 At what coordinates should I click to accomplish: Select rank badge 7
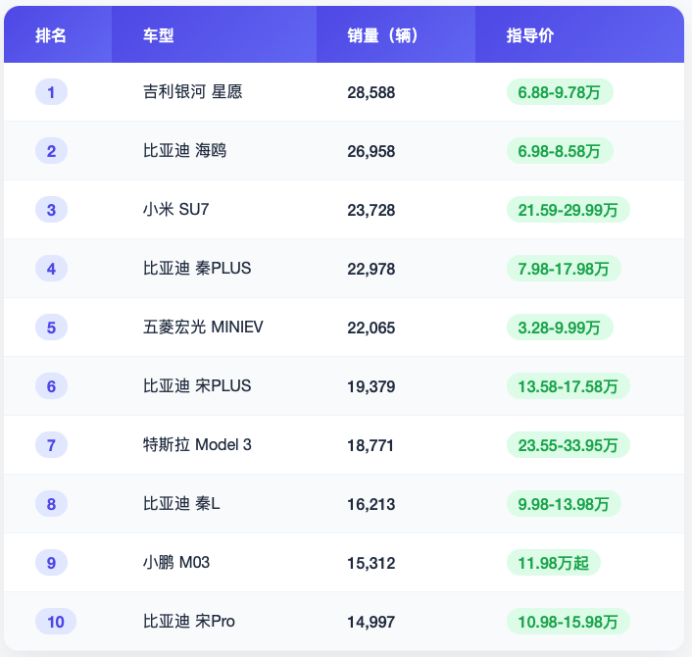pyautogui.click(x=51, y=444)
